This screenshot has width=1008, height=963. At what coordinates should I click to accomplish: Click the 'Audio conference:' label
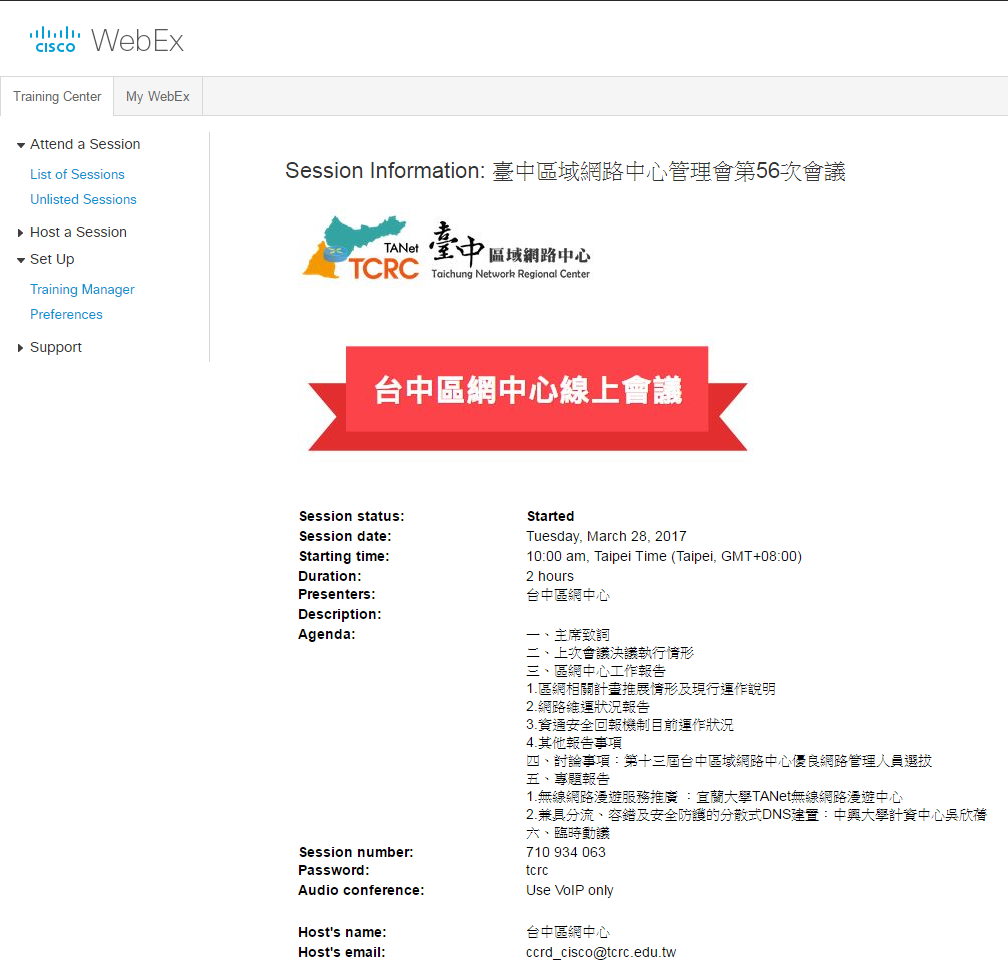[361, 890]
